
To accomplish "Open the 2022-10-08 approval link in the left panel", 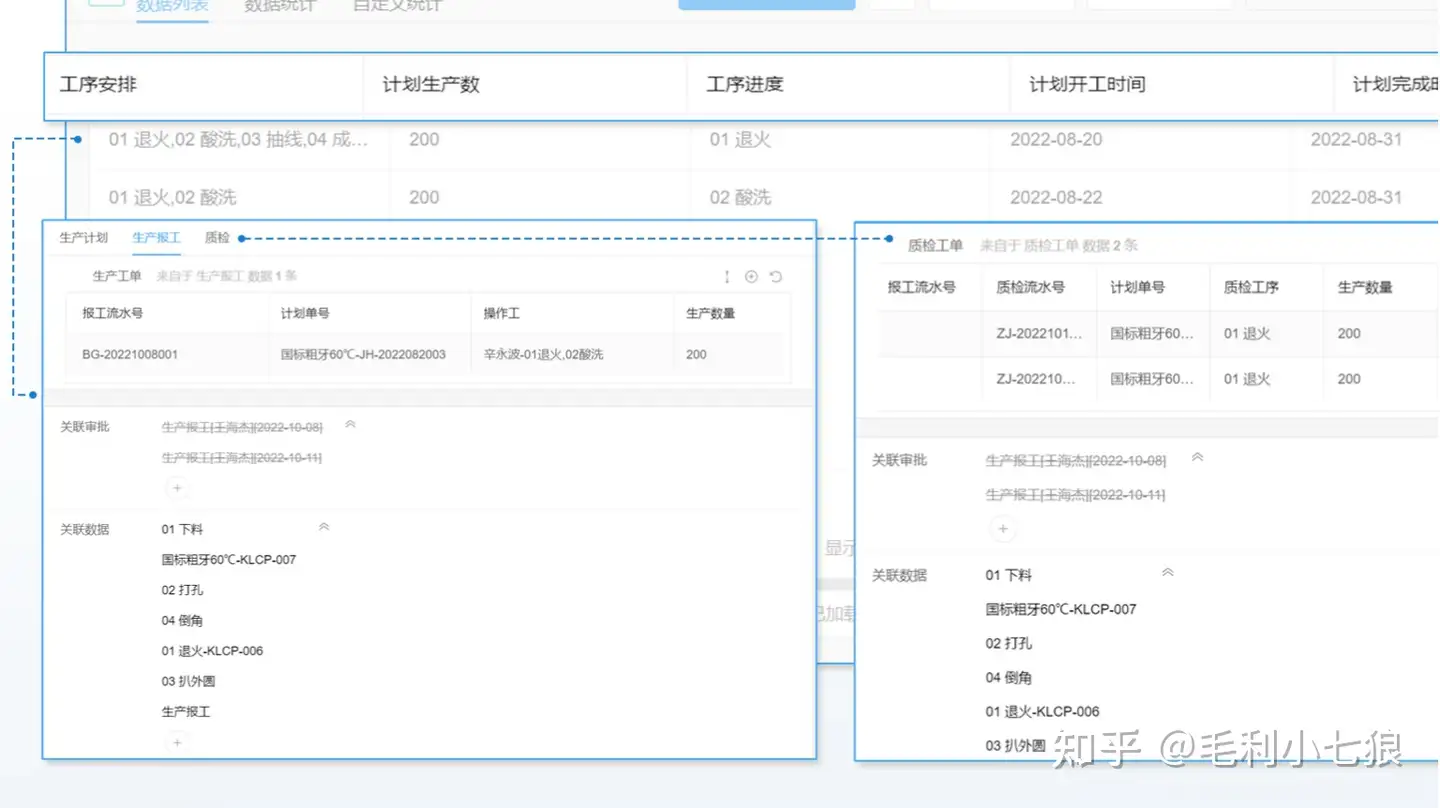I will [242, 427].
